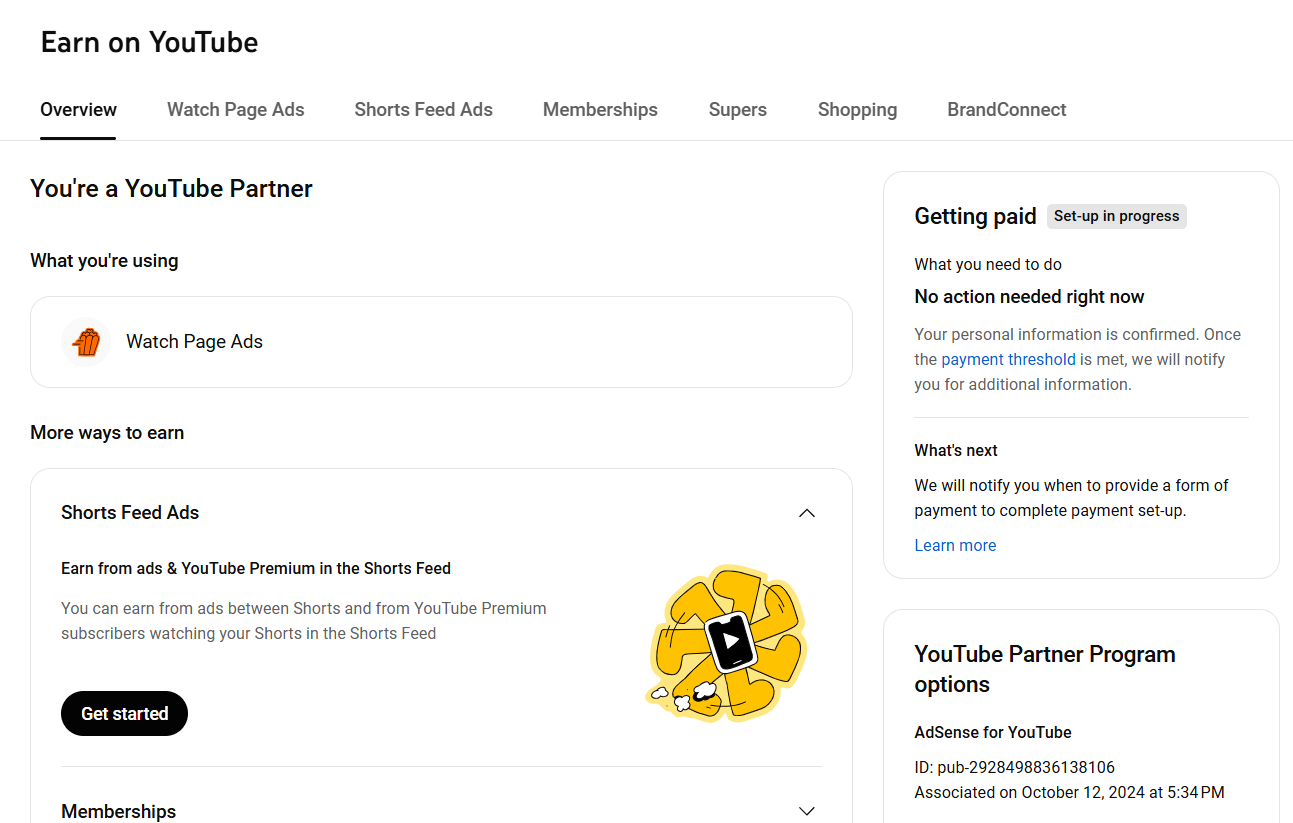Click the Shorts Feed illustration with phone
Image resolution: width=1293 pixels, height=823 pixels.
[727, 642]
